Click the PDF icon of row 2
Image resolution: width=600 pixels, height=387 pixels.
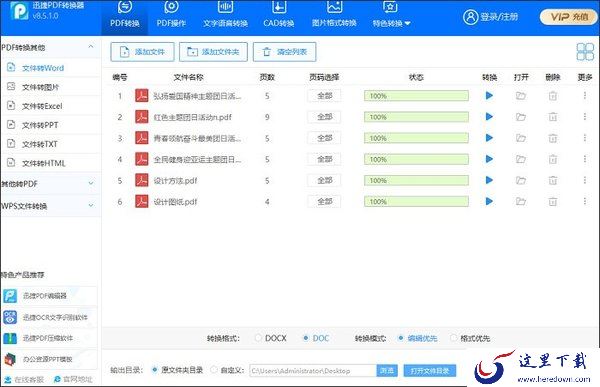pos(142,117)
